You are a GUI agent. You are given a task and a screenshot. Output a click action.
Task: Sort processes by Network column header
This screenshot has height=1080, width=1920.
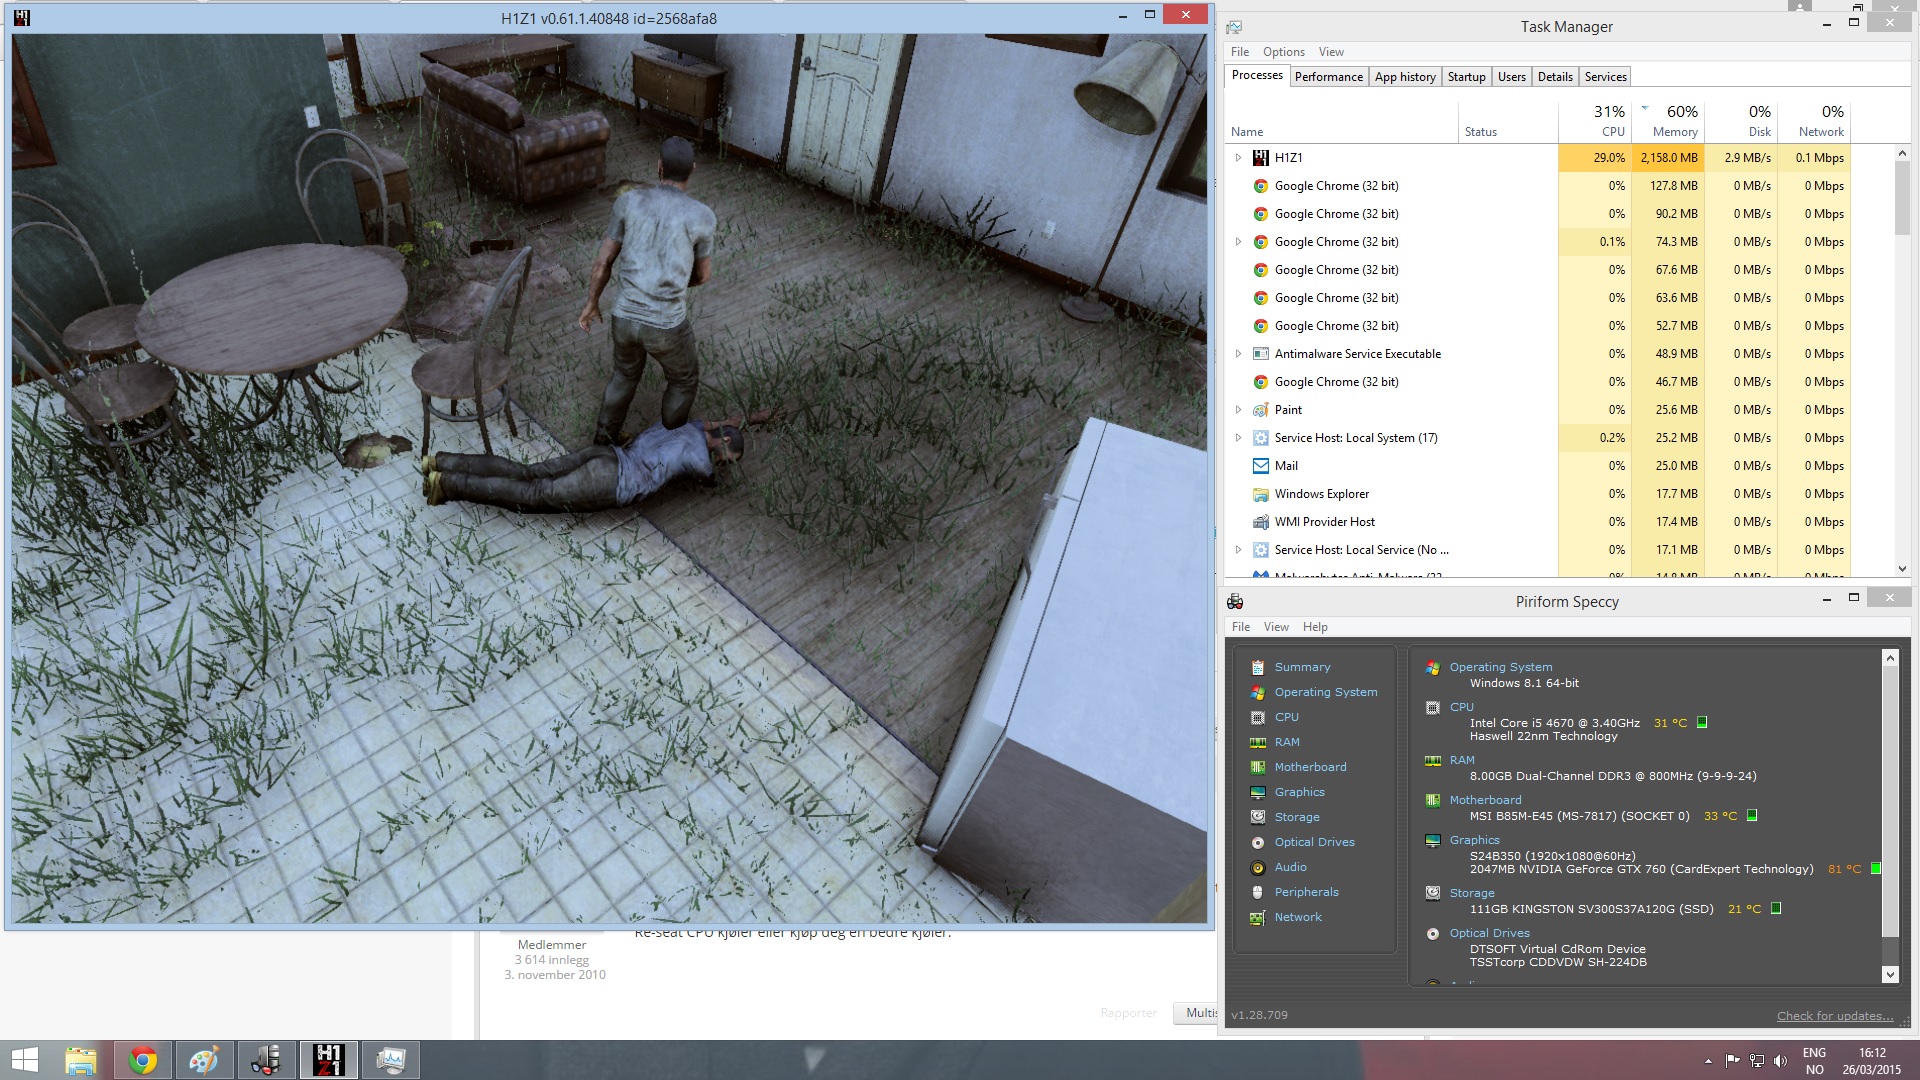(x=1813, y=120)
